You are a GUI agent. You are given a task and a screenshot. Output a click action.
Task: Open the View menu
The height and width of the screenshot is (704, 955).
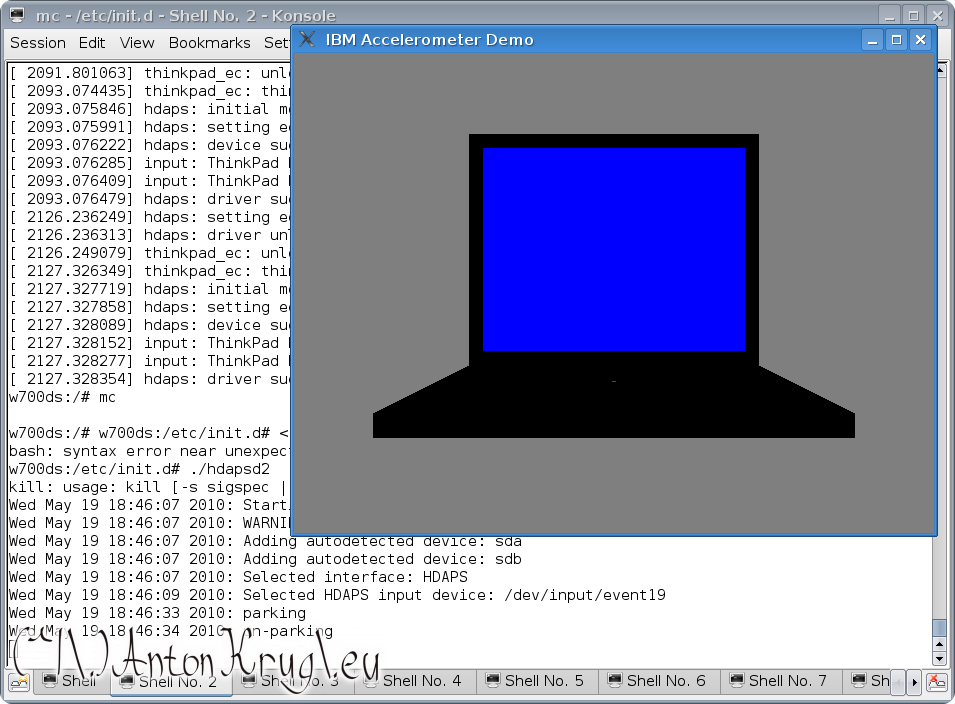(x=137, y=43)
